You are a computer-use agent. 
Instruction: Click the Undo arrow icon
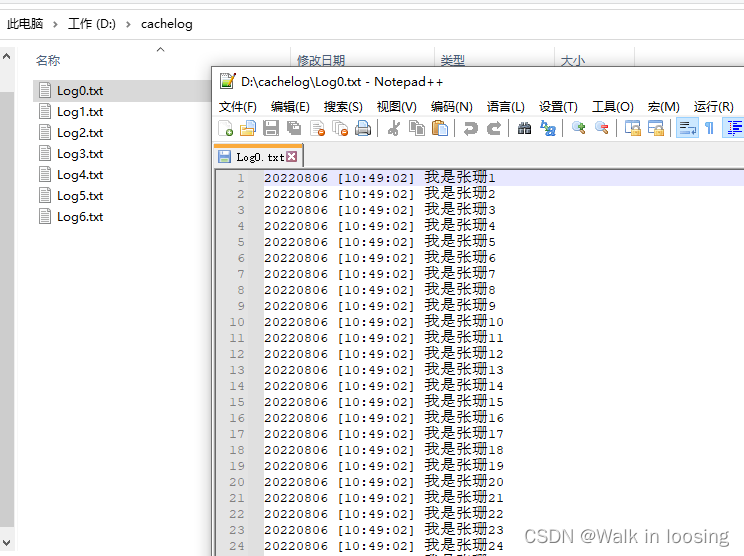(470, 128)
